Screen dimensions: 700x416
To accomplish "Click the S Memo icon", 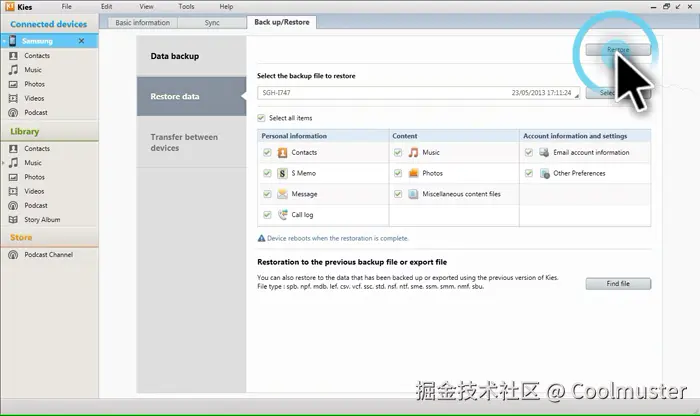I will tap(282, 173).
